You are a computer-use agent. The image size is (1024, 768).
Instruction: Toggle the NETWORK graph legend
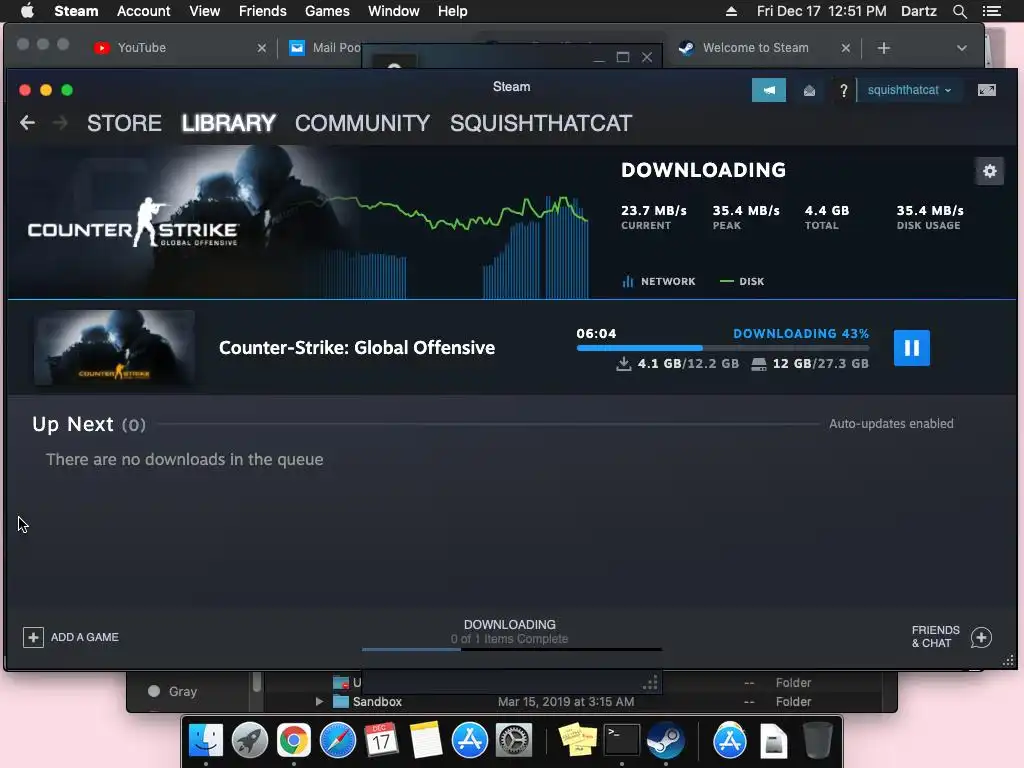point(658,281)
